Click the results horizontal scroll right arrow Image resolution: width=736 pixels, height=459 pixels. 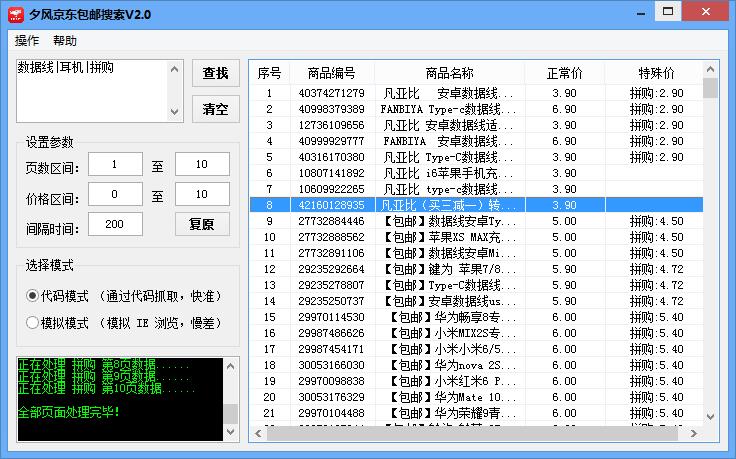coord(694,434)
